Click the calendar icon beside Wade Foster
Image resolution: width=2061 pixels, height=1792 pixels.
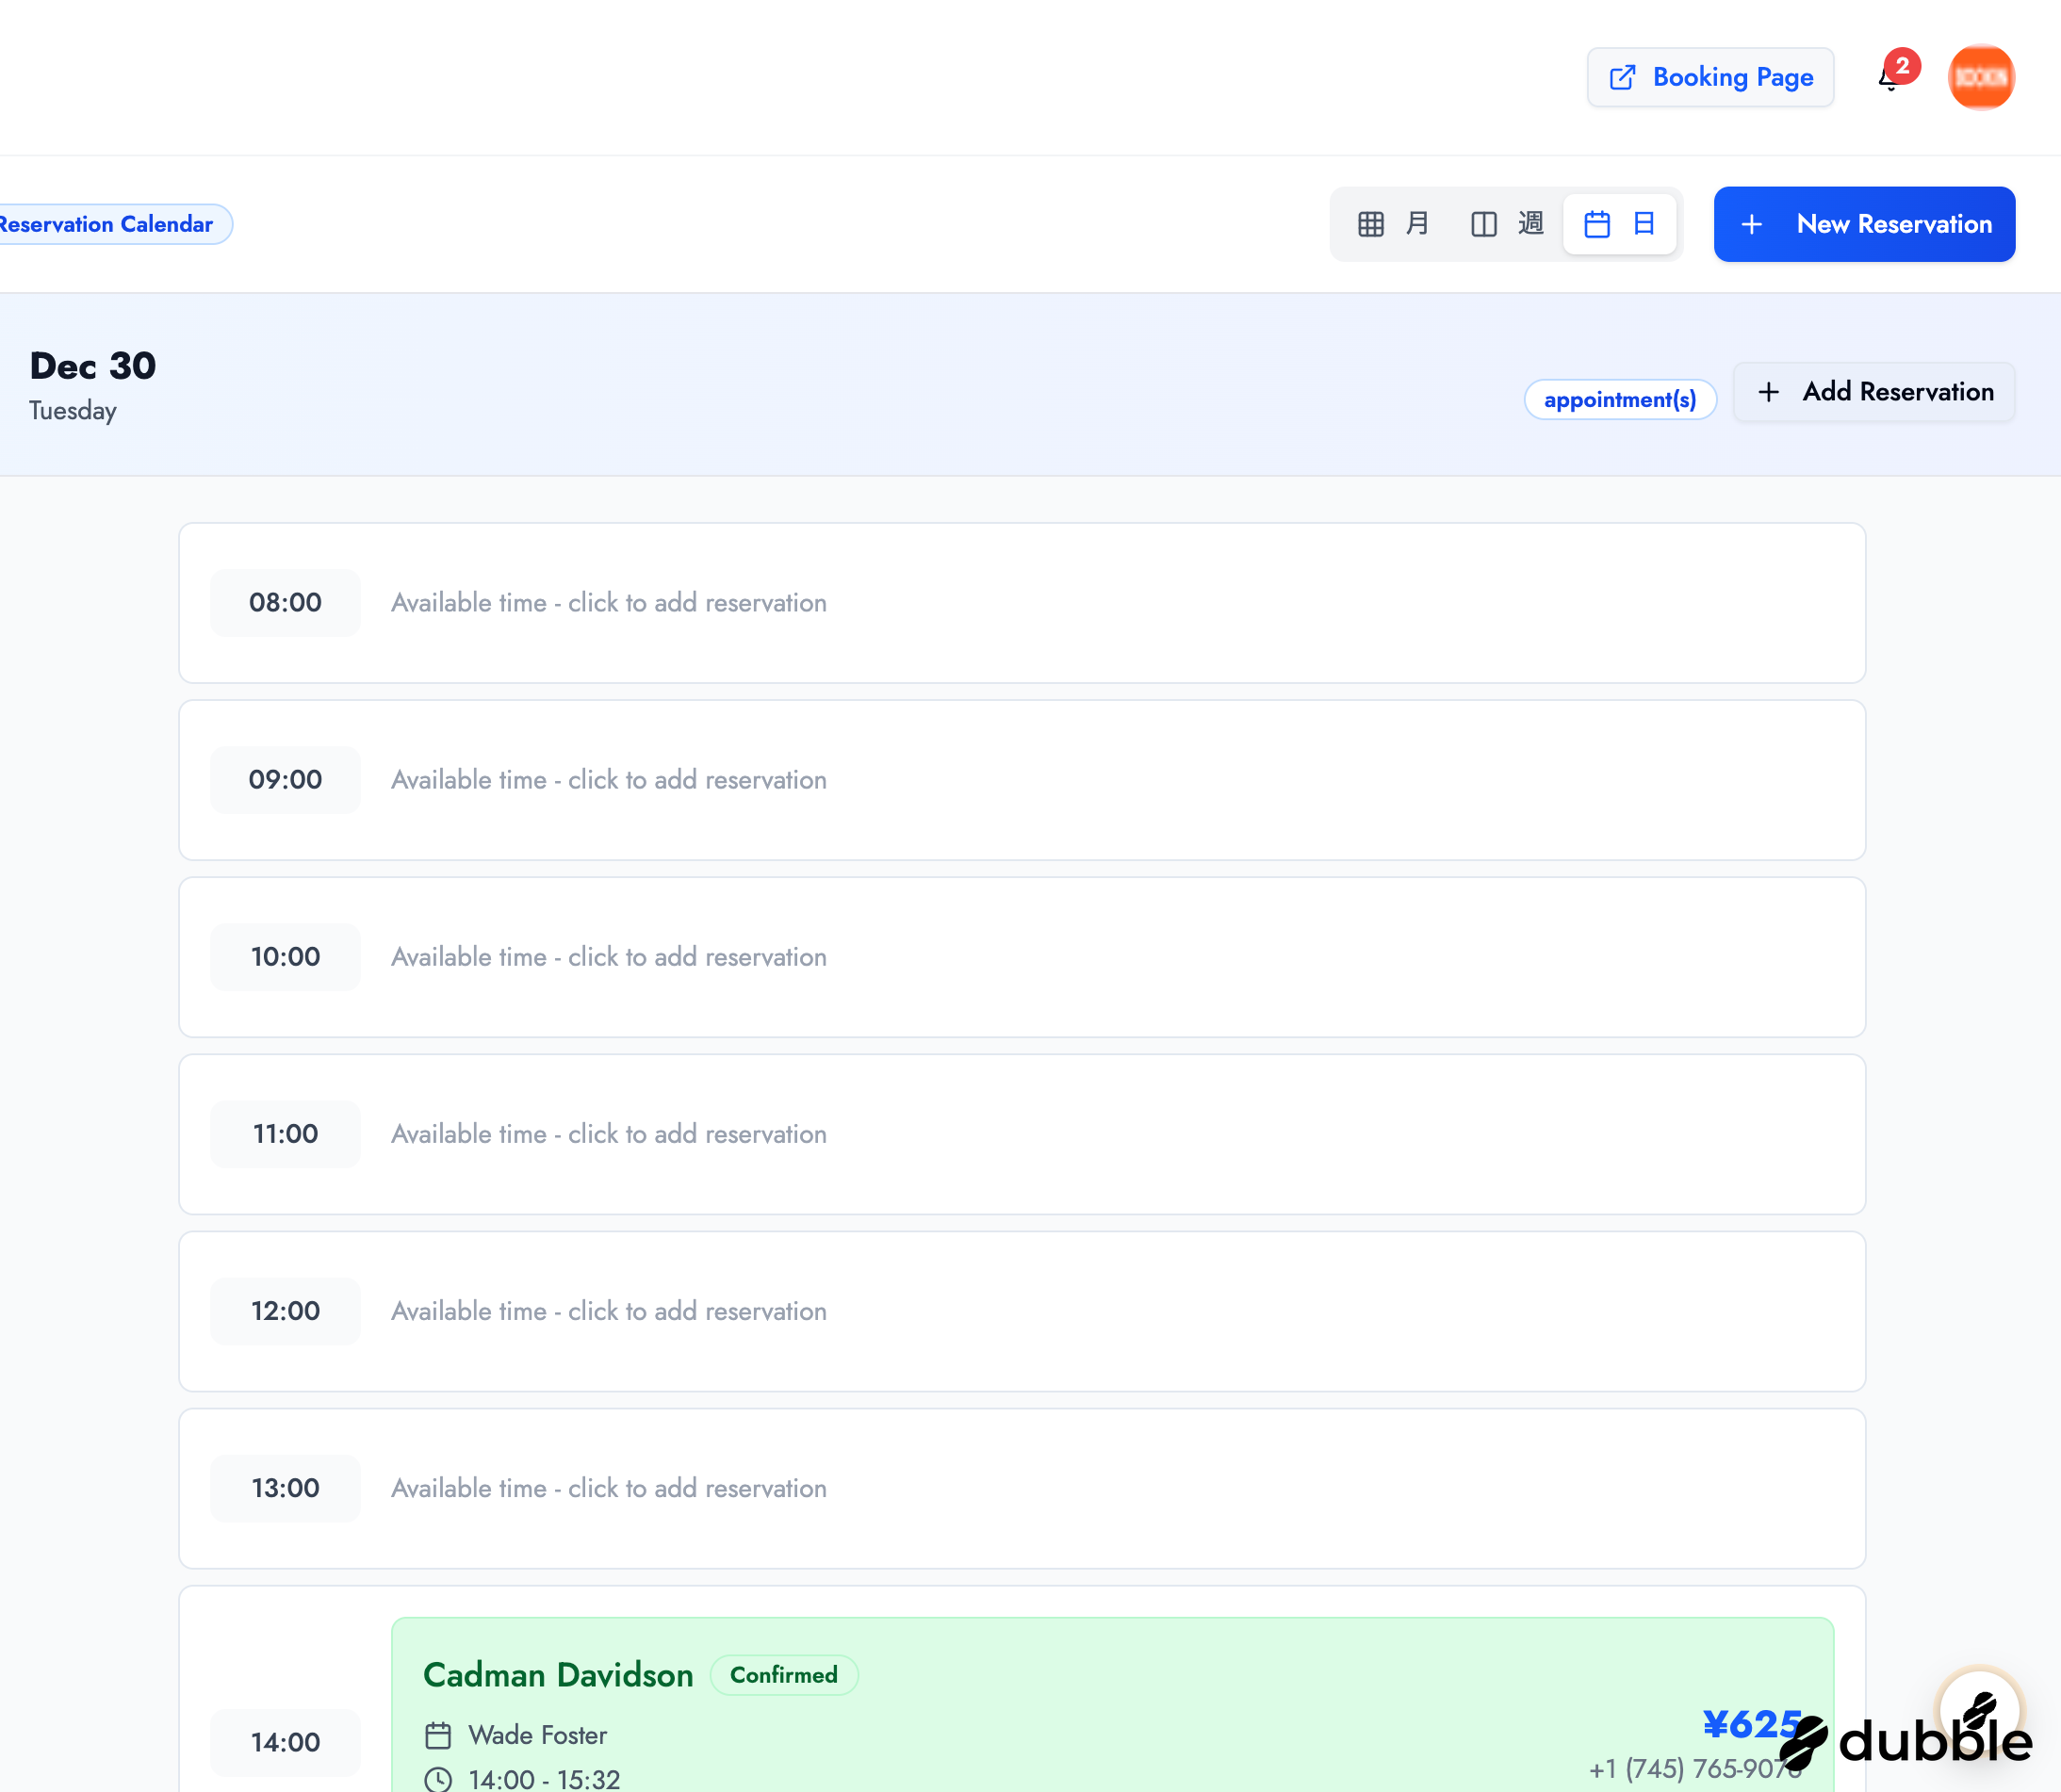tap(438, 1735)
